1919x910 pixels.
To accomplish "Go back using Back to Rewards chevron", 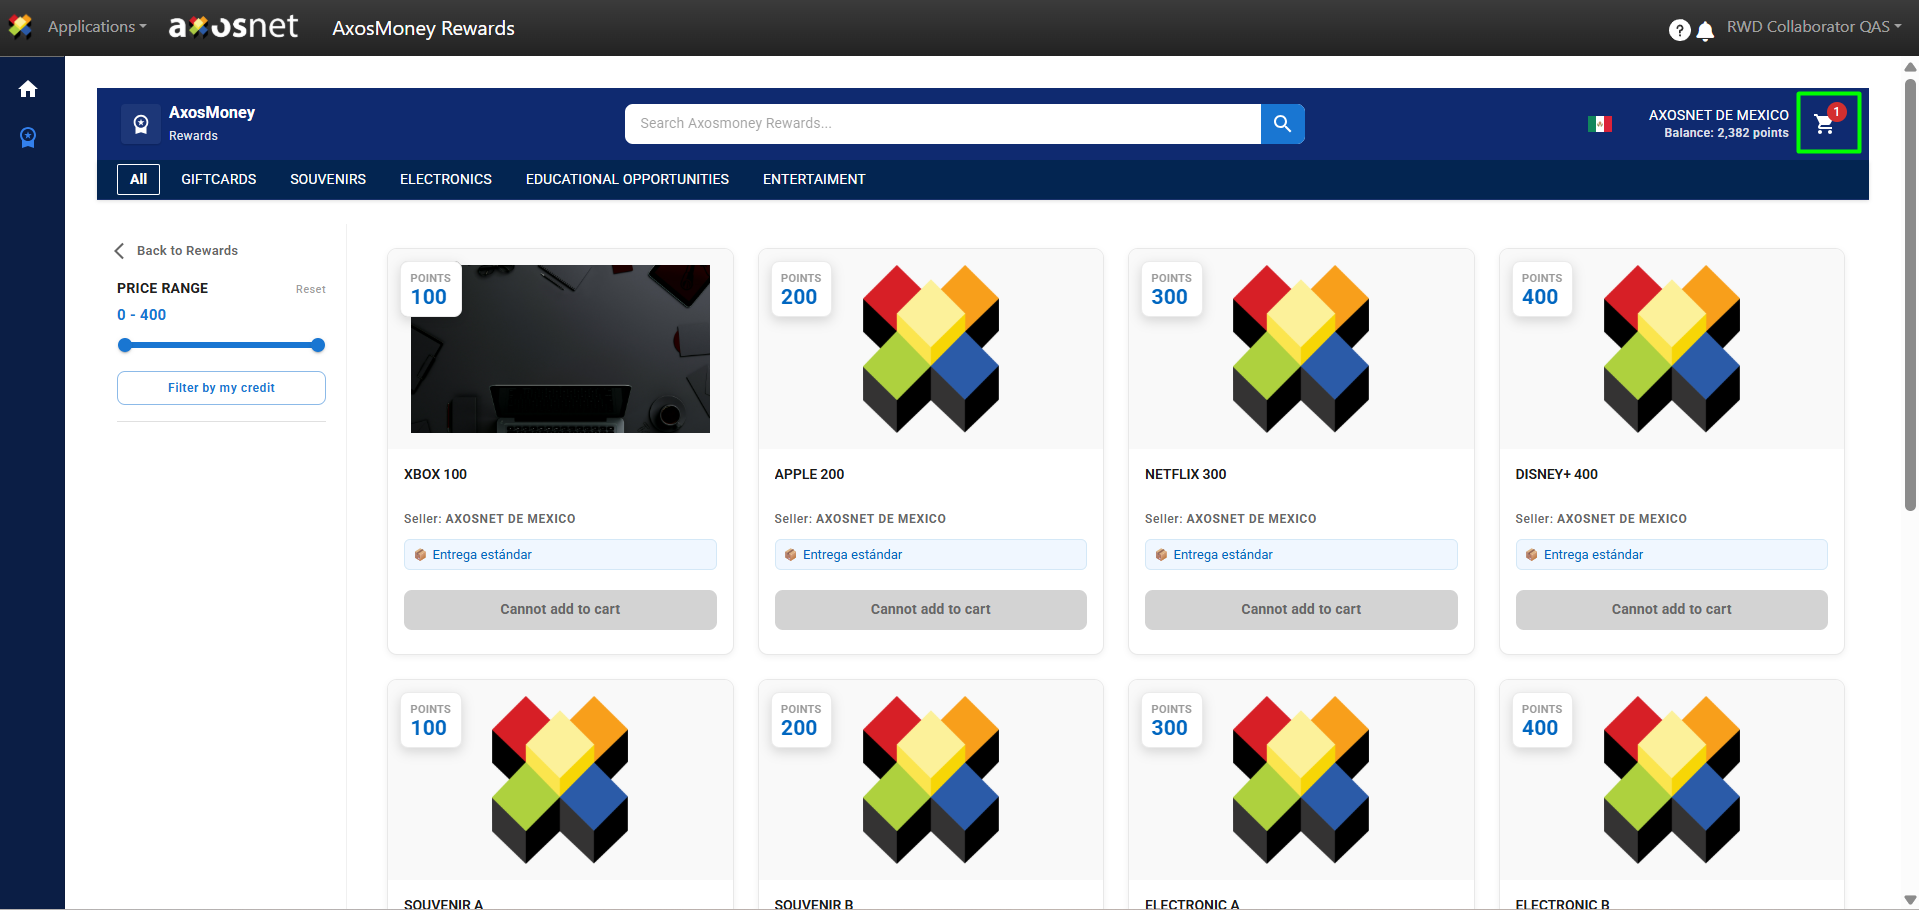I will pyautogui.click(x=120, y=251).
